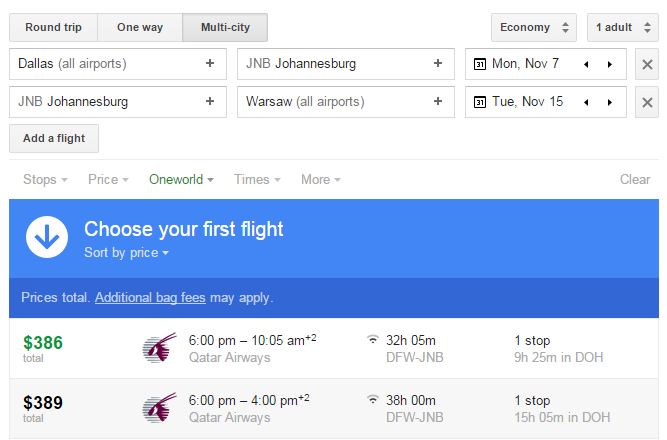Click the calendar icon beside Mon, Nov 7
The height and width of the screenshot is (440, 667).
[479, 64]
